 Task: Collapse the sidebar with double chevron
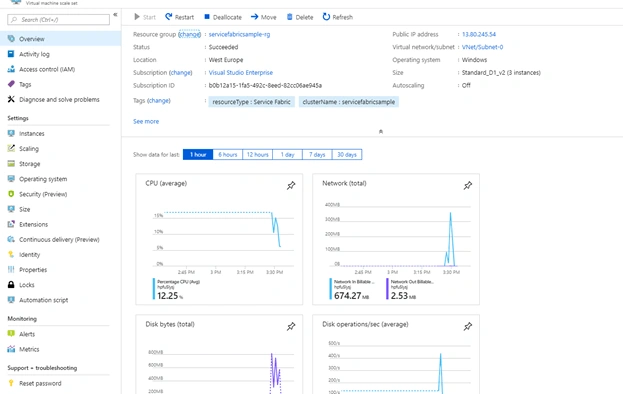pos(115,15)
